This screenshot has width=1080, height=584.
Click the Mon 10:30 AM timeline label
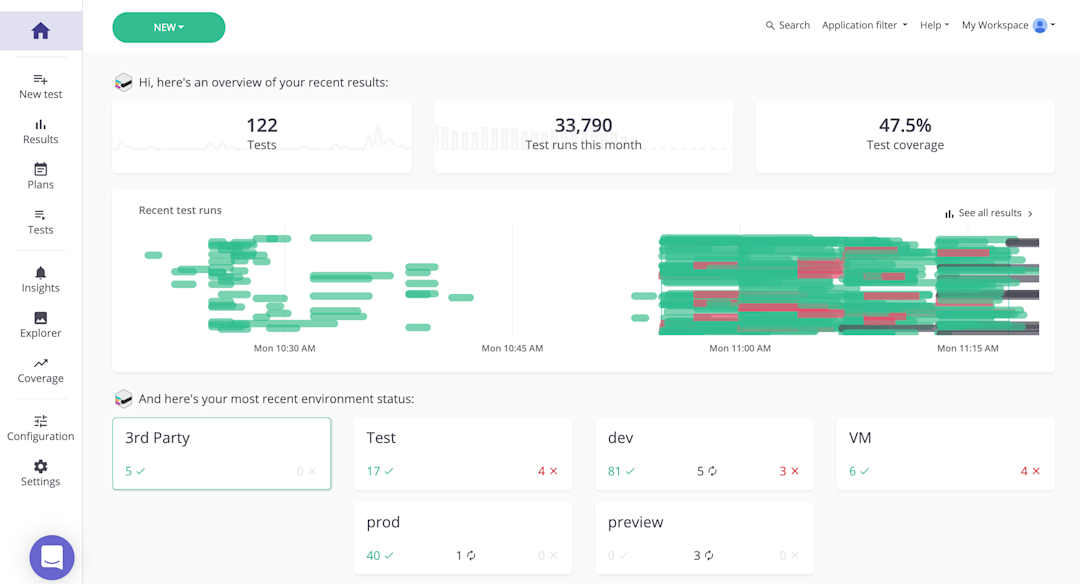click(284, 348)
